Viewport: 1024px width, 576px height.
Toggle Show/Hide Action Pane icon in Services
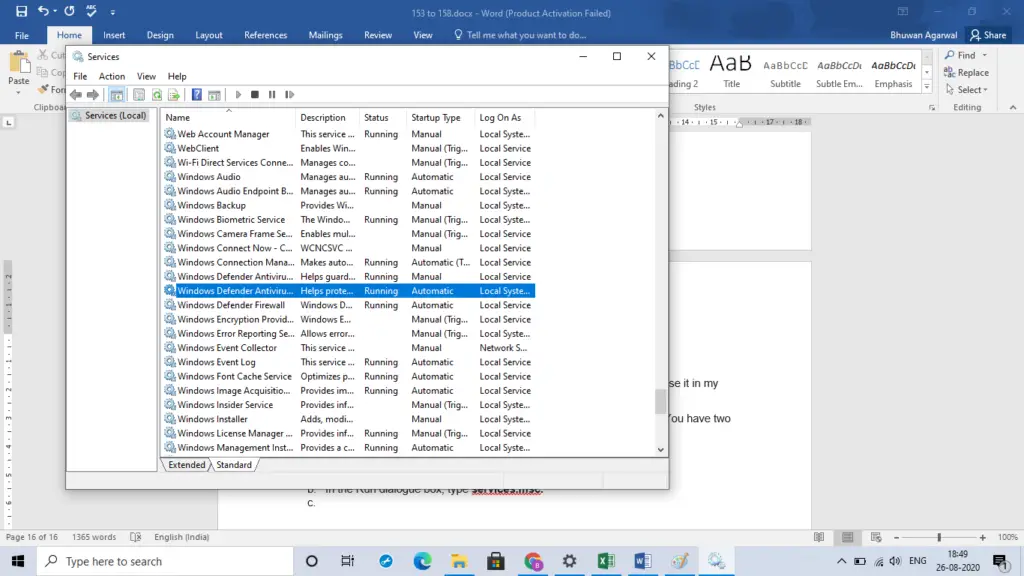(214, 95)
